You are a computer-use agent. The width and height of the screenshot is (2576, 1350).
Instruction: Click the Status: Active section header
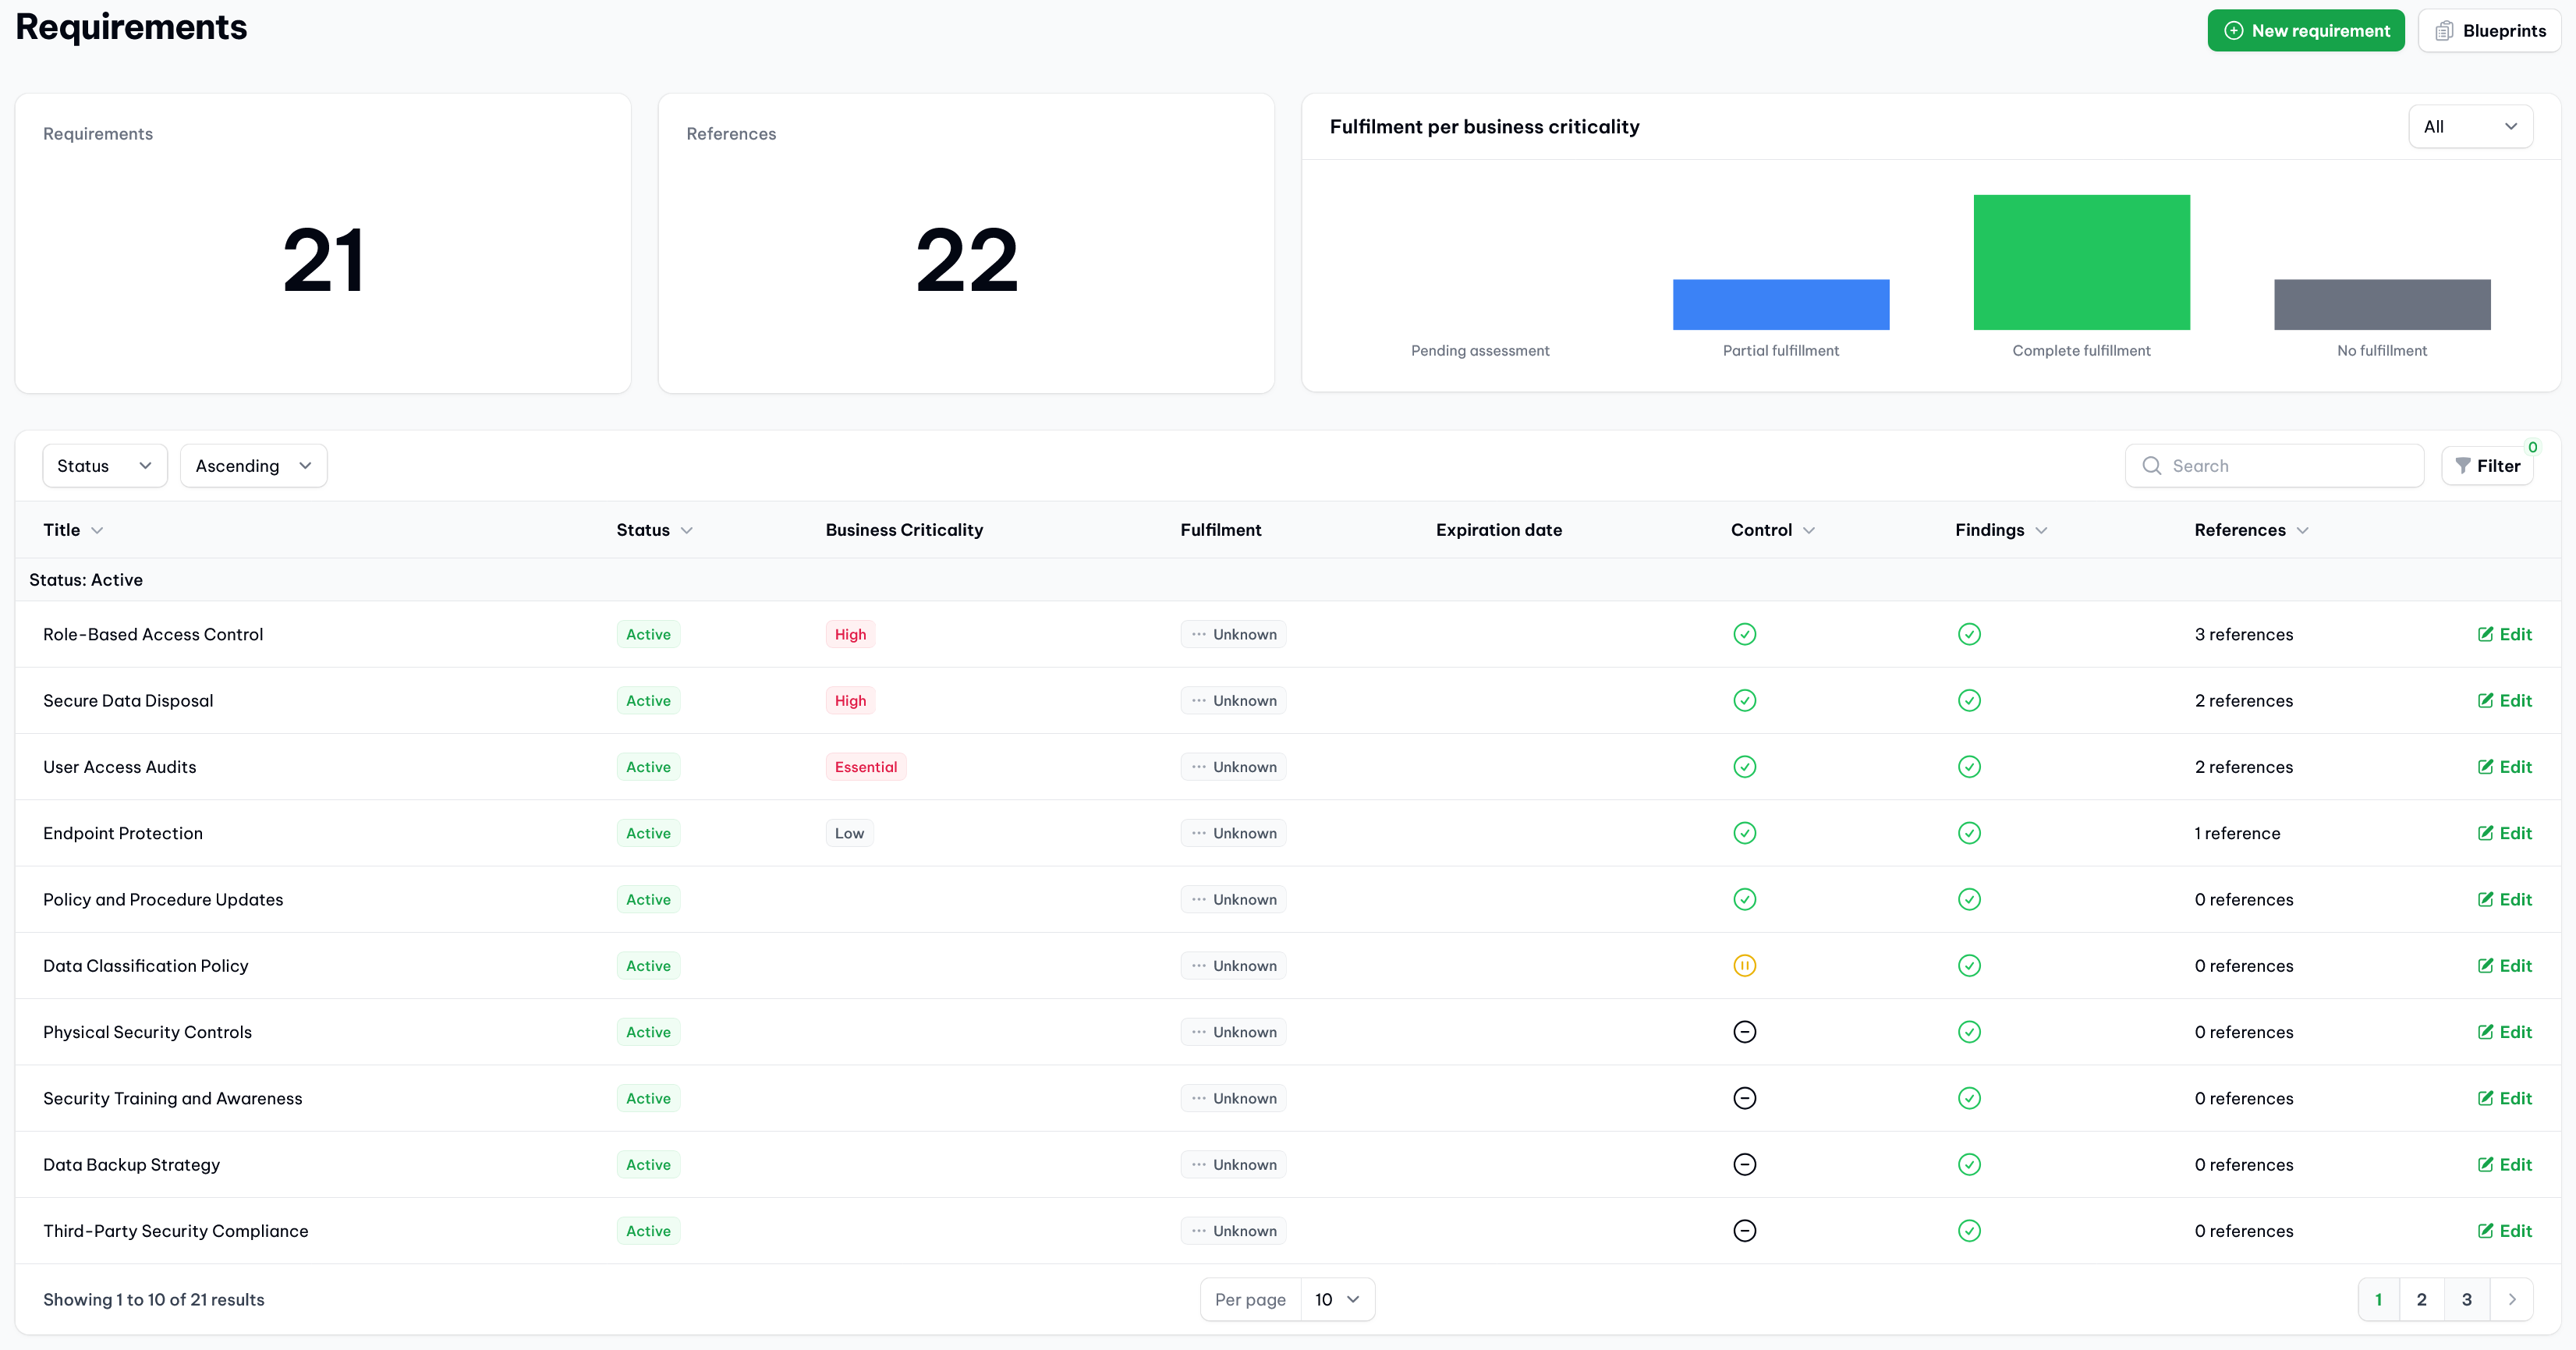(85, 579)
